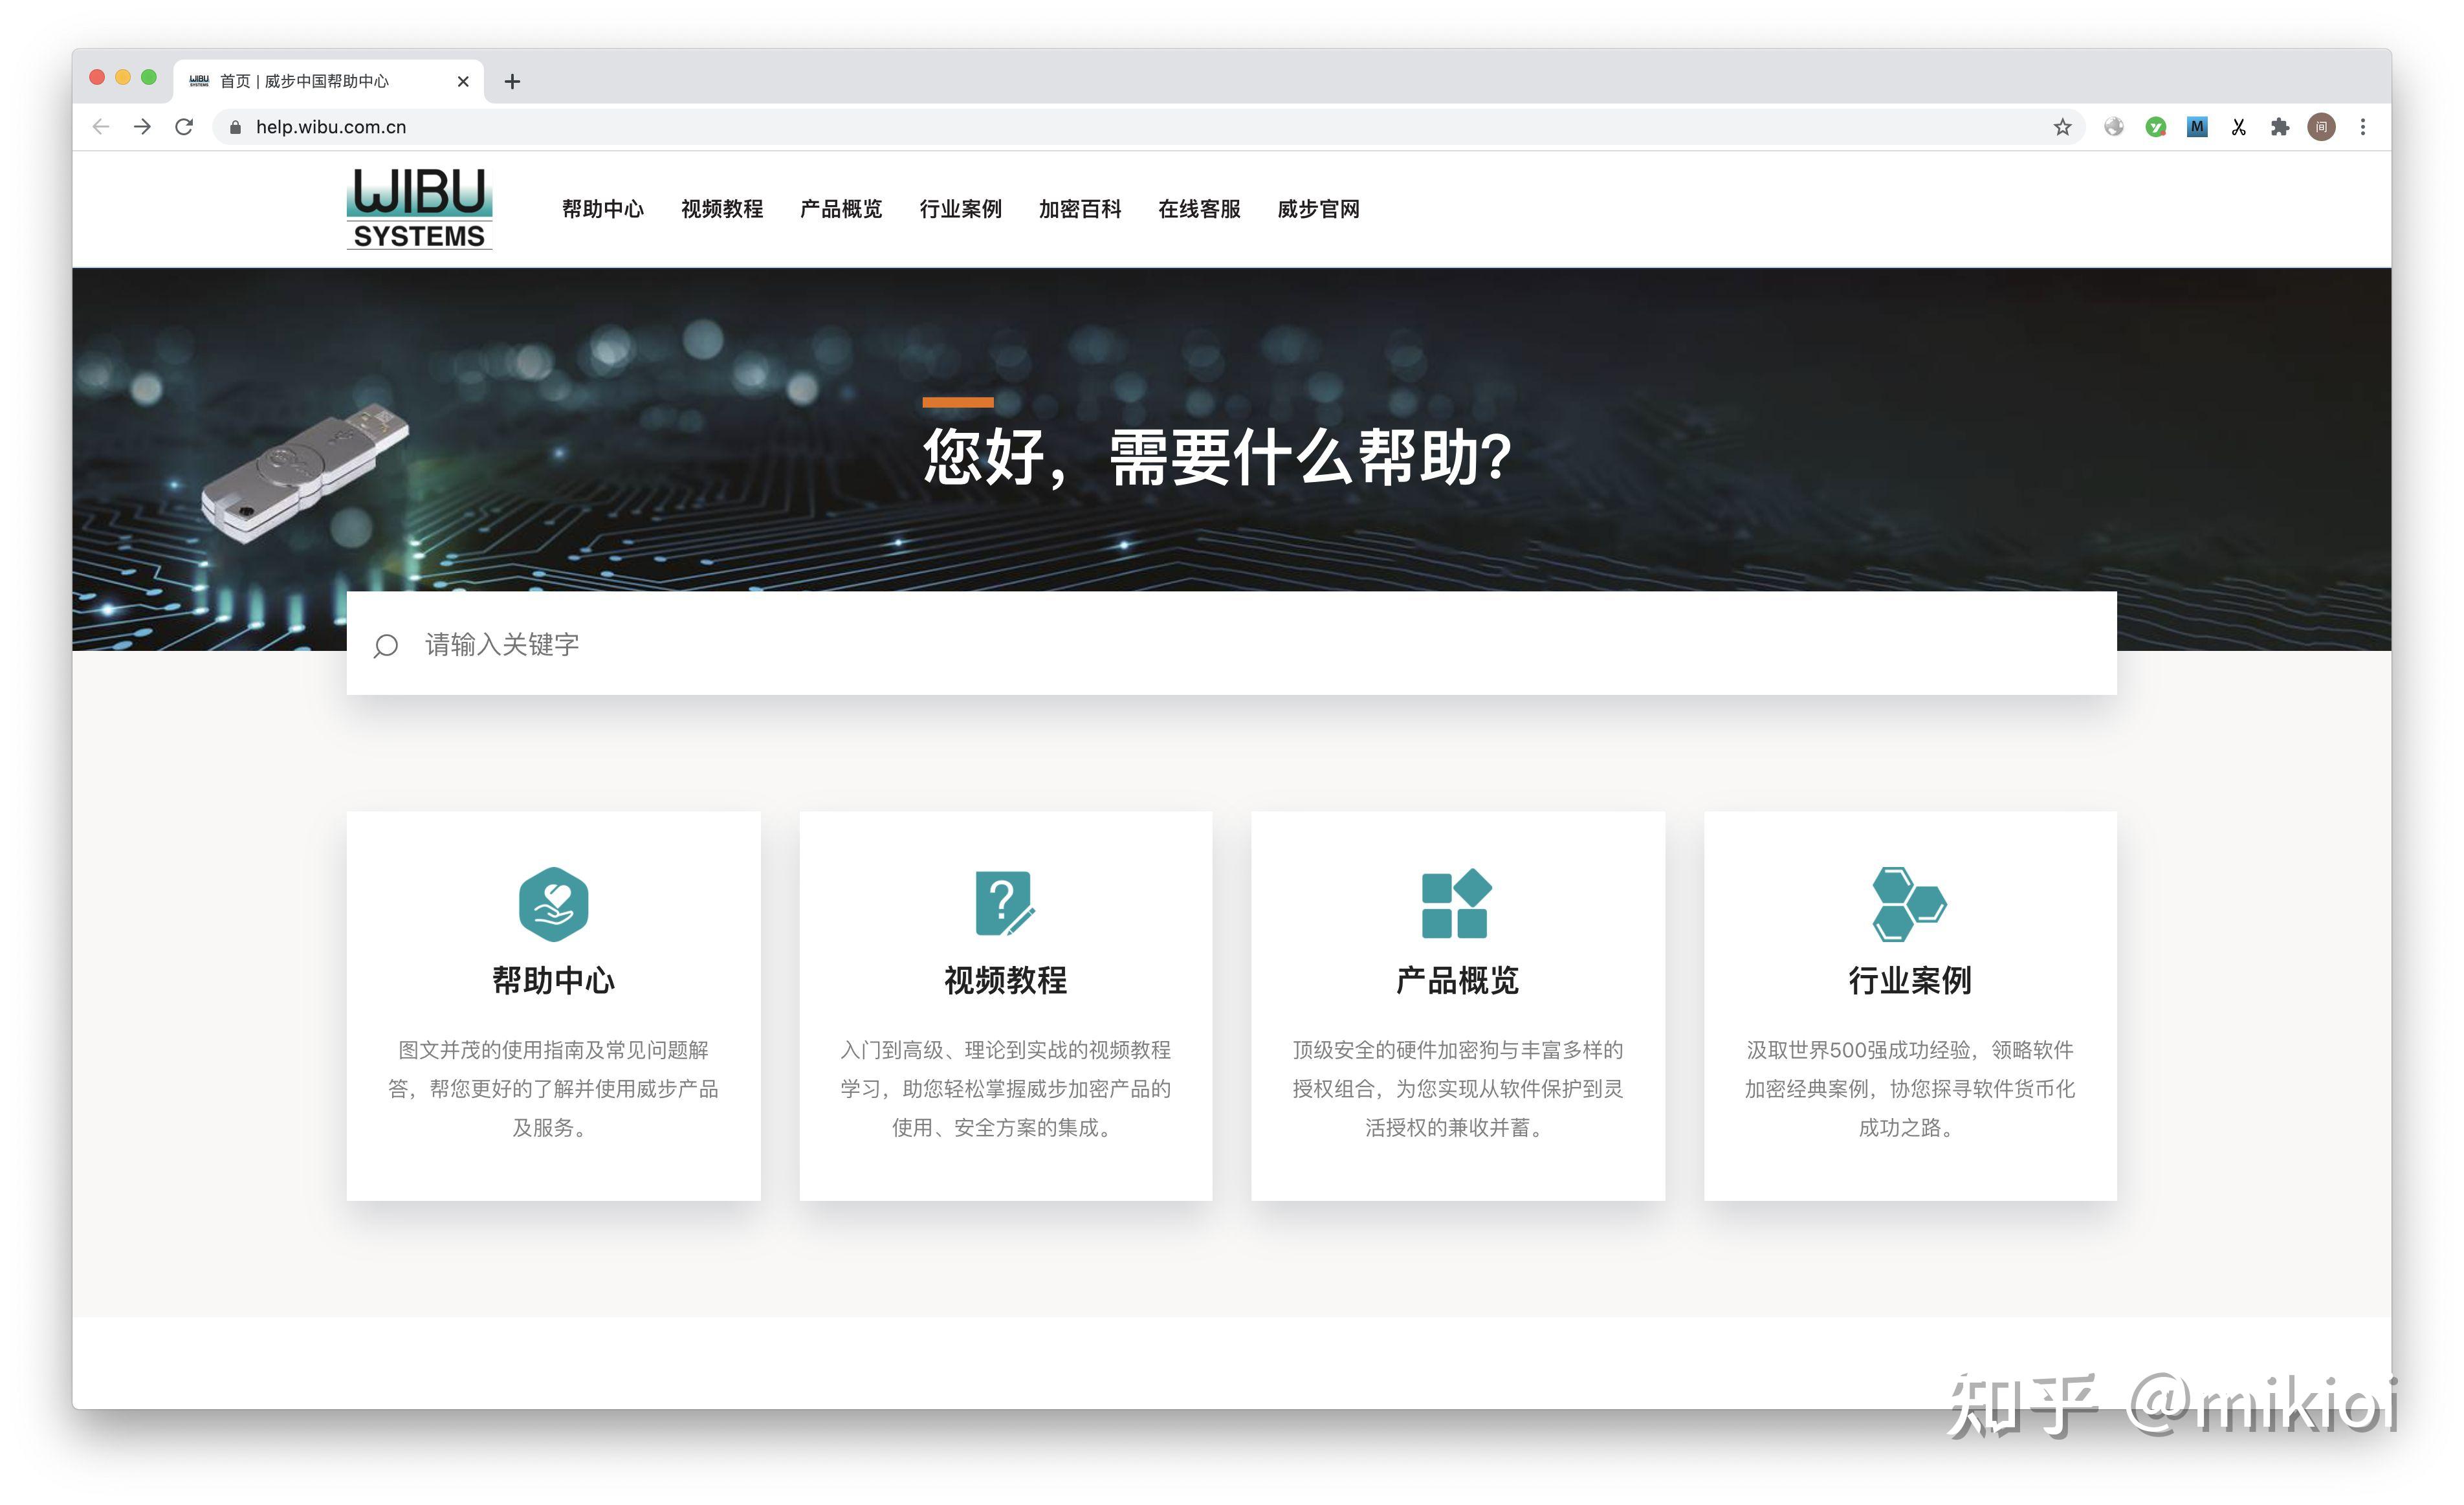Click the question-mark 视频教程 card icon

tap(1005, 905)
